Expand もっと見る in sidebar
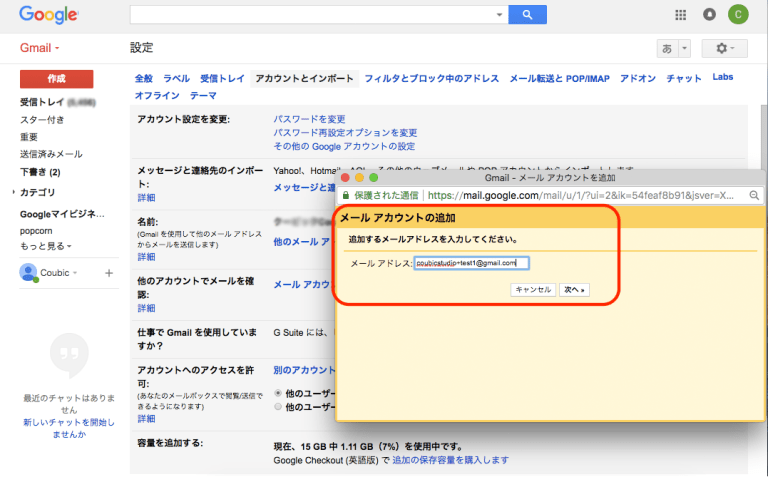 [x=46, y=246]
